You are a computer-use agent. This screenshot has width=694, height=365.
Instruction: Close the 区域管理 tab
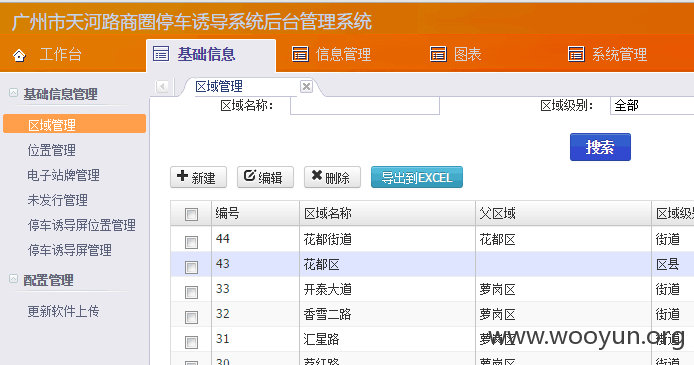(306, 86)
